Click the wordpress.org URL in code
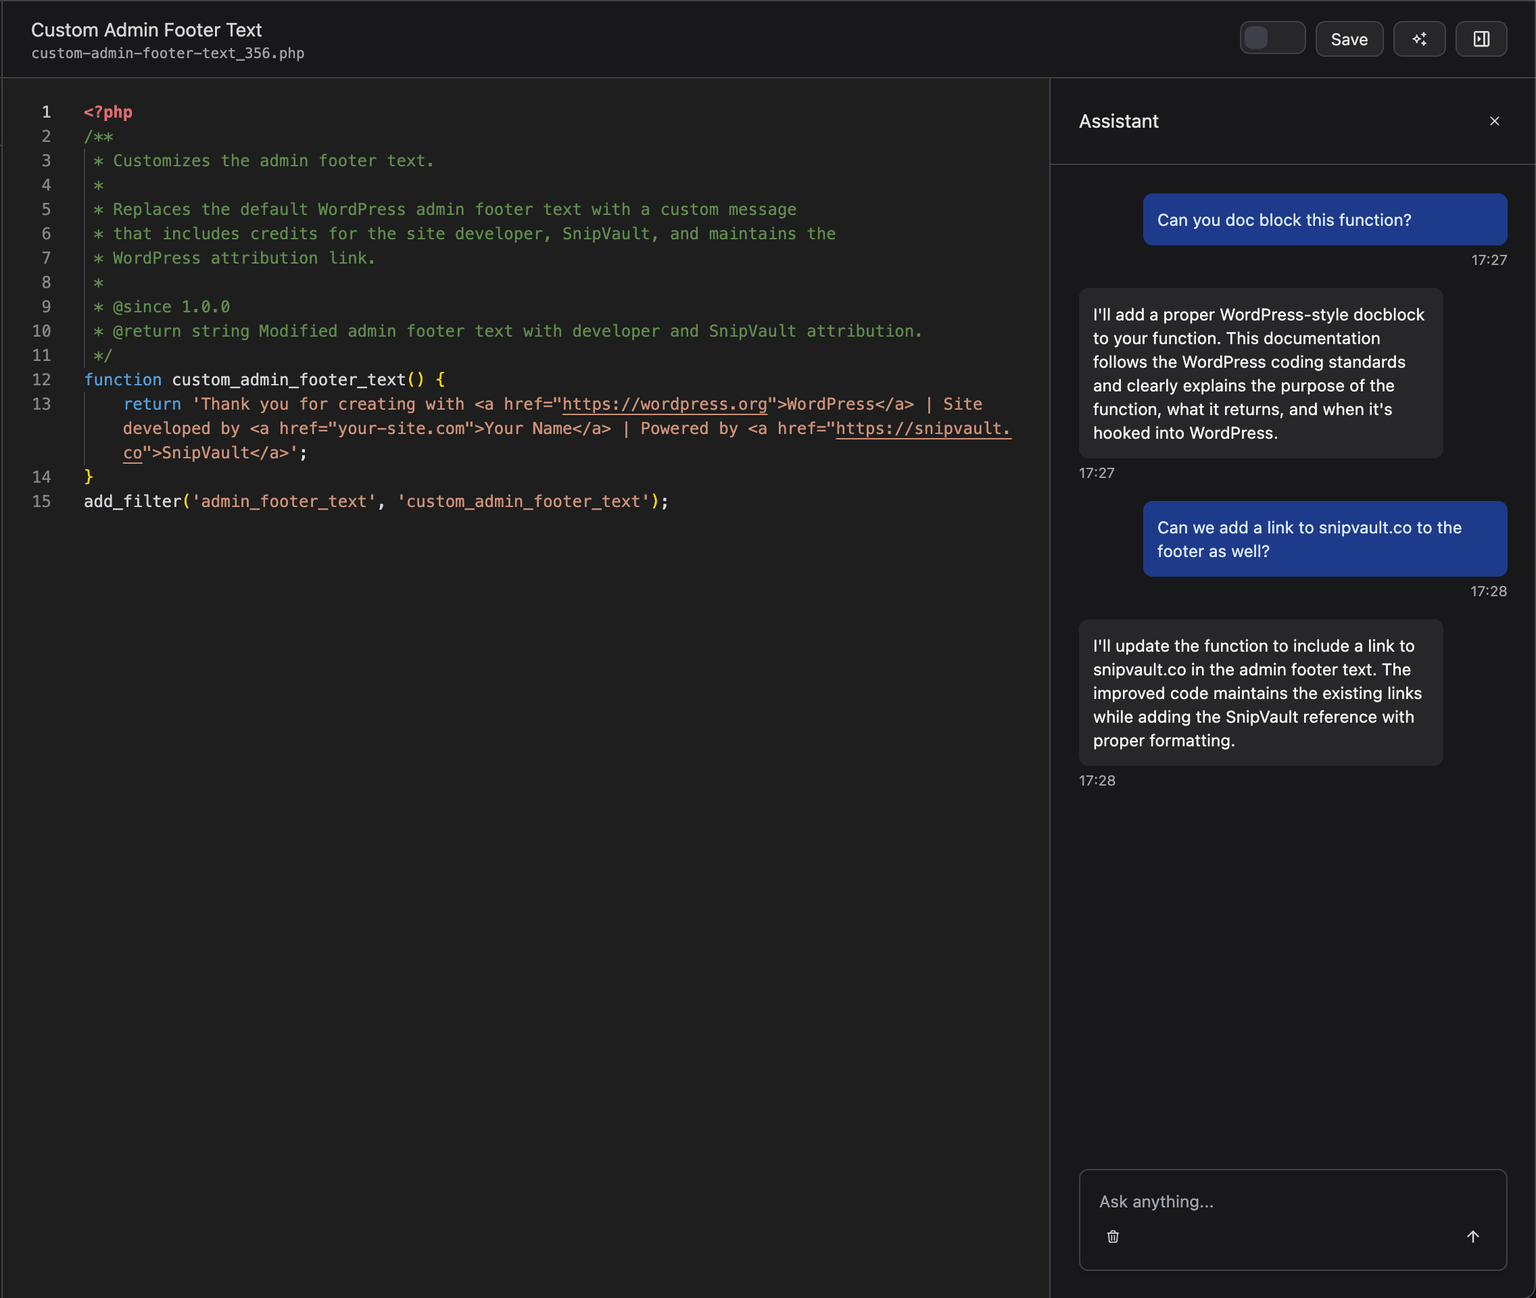 665,404
